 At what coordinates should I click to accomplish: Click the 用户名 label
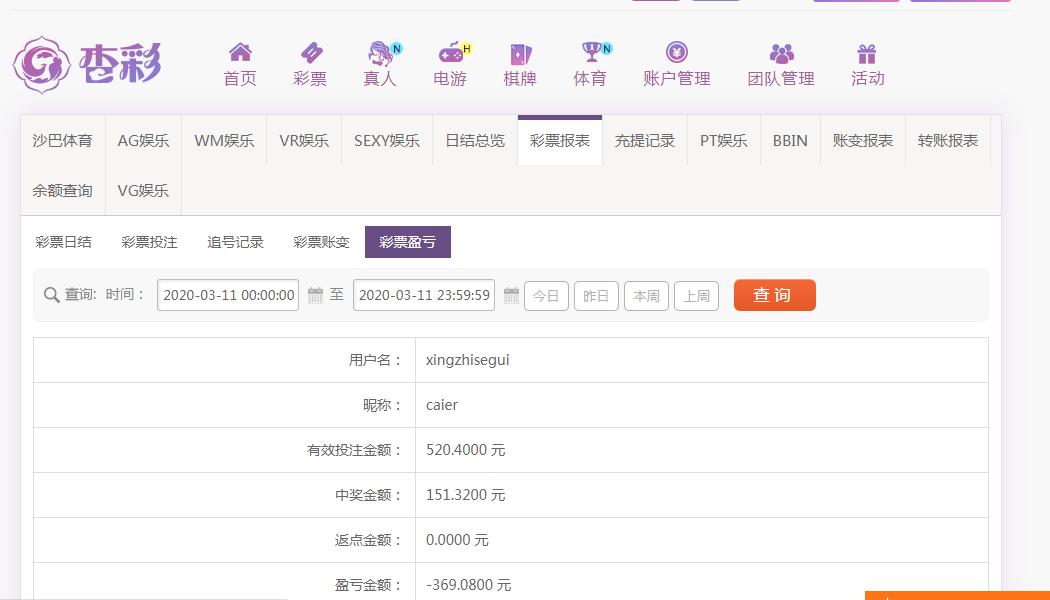(375, 360)
